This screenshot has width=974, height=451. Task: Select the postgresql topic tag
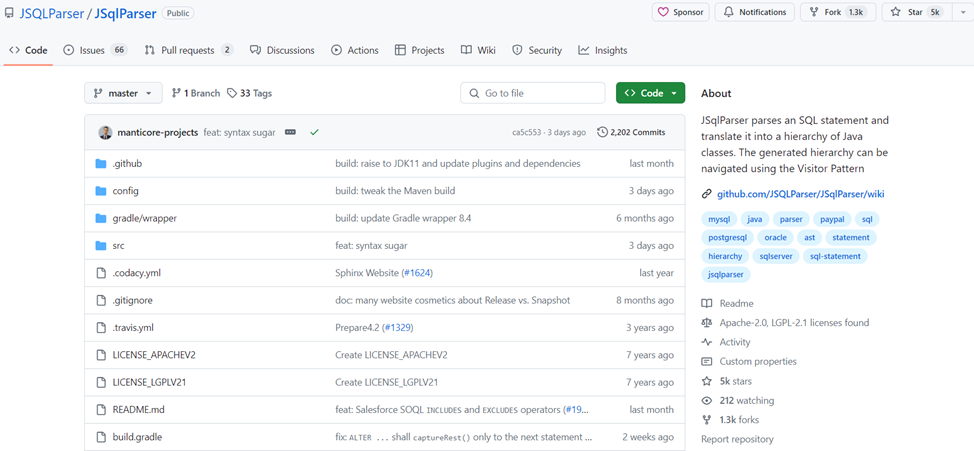pyautogui.click(x=728, y=238)
